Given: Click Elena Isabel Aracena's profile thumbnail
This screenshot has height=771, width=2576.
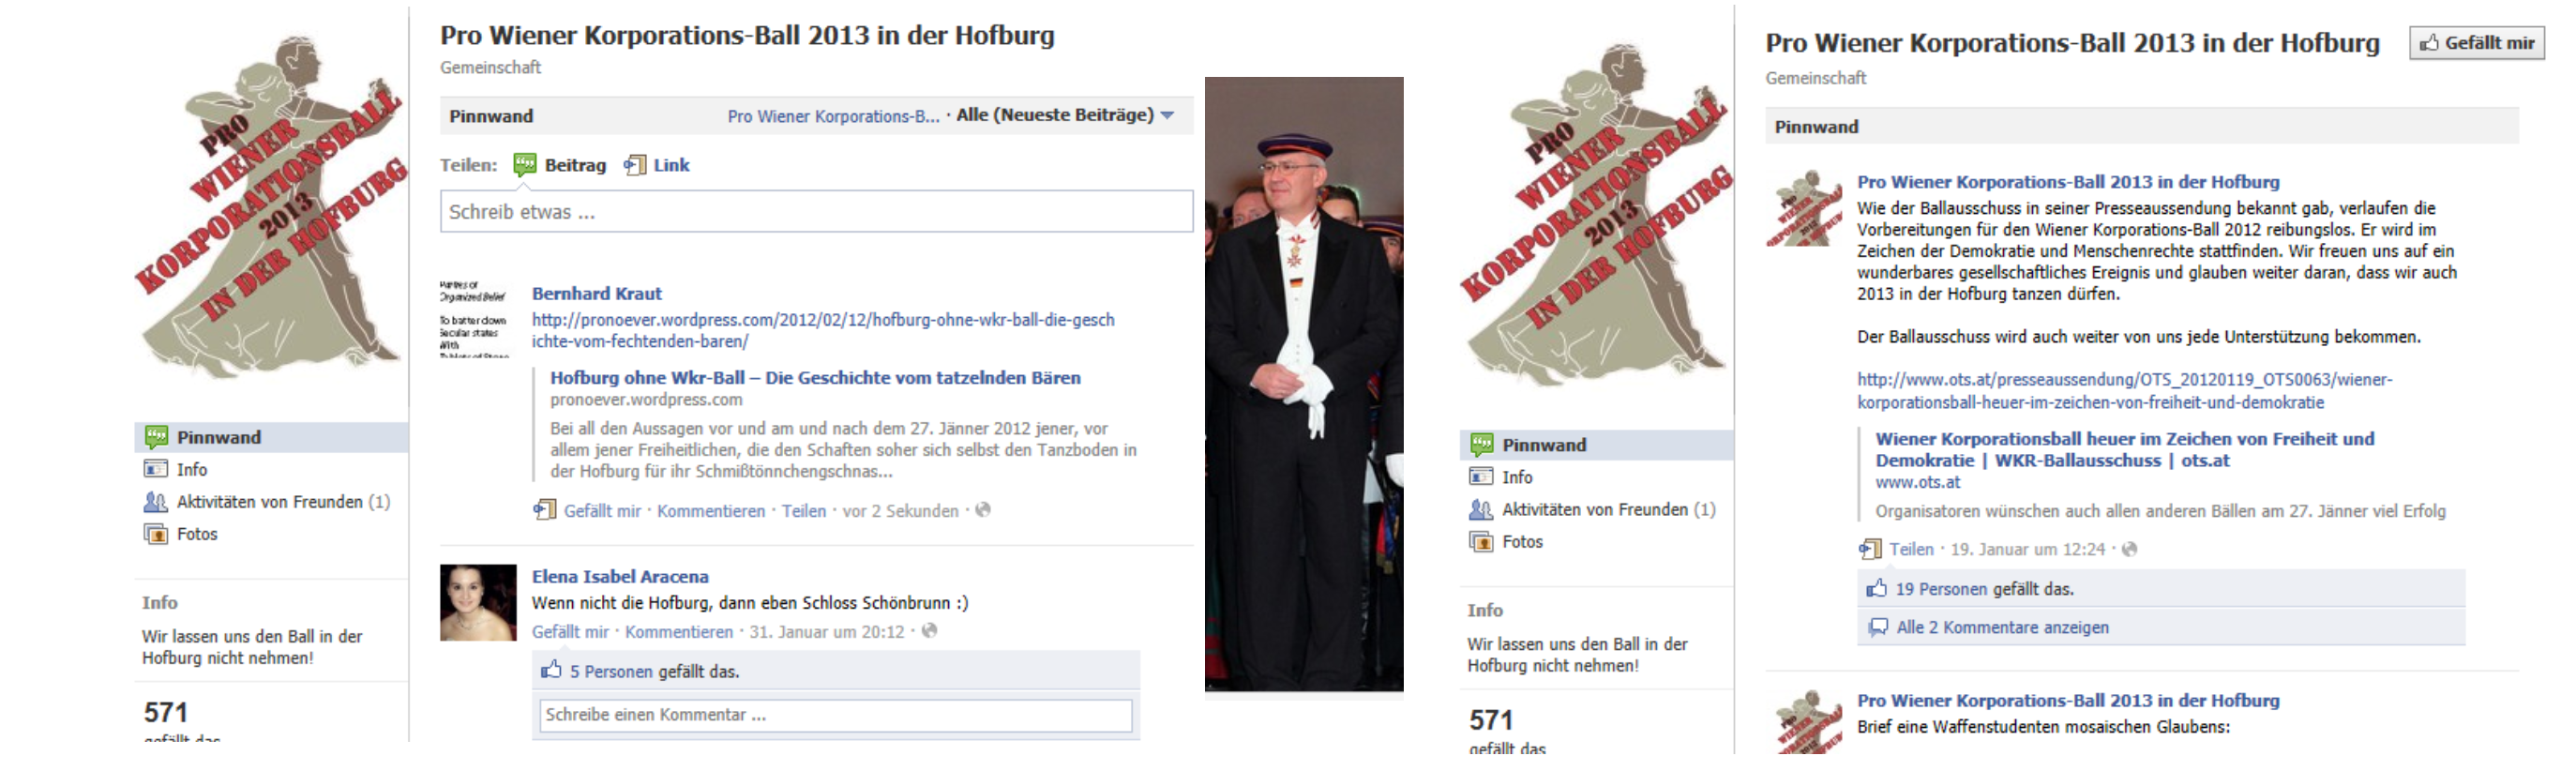Looking at the screenshot, I should tap(478, 603).
